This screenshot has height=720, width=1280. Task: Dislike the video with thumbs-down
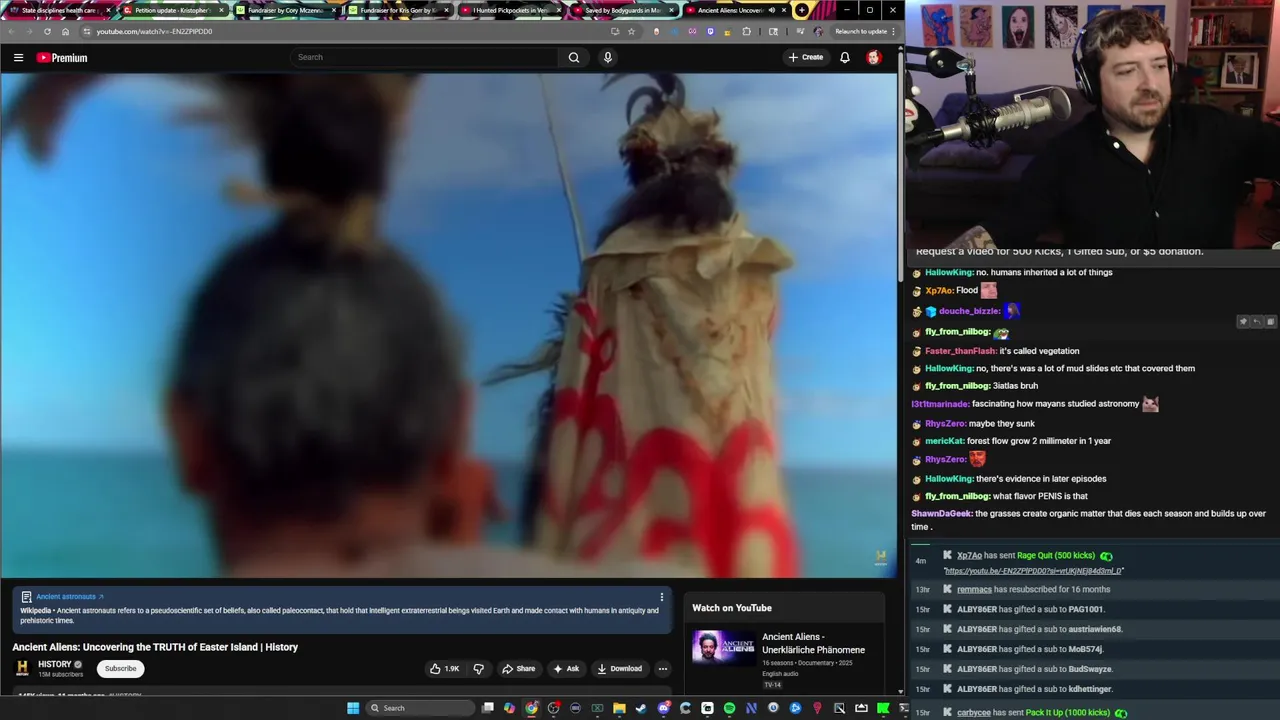478,668
